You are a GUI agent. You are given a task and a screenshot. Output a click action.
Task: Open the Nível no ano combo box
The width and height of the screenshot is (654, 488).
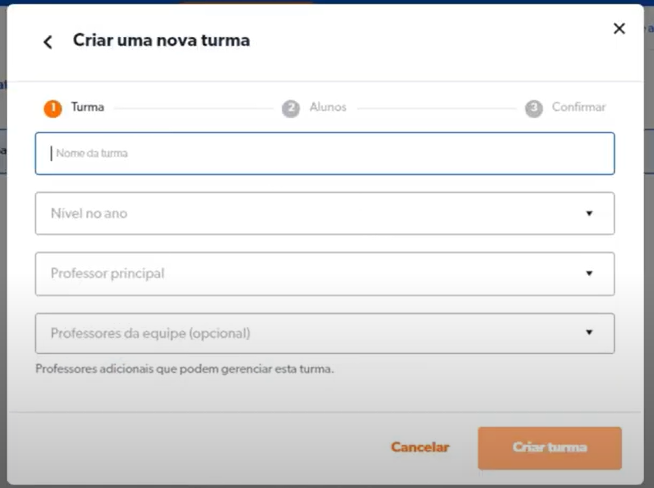tap(310, 213)
